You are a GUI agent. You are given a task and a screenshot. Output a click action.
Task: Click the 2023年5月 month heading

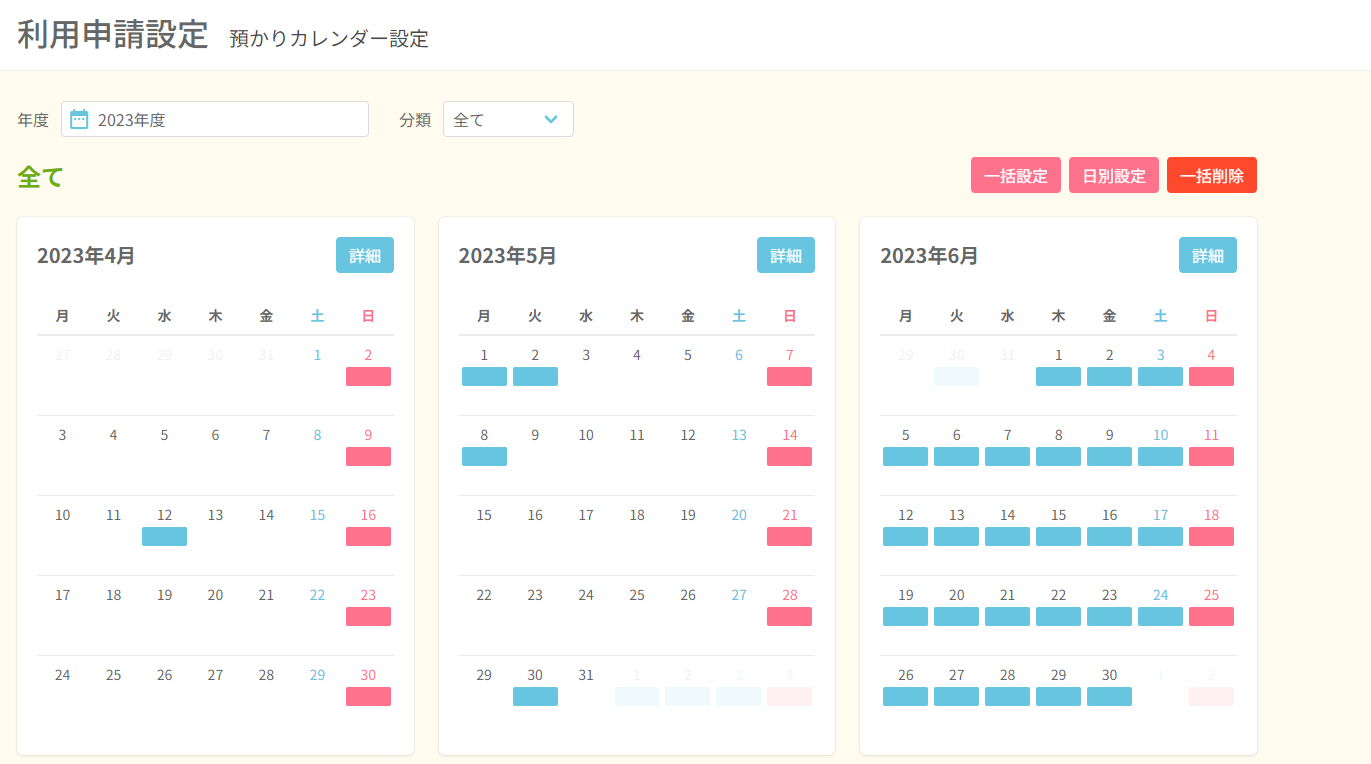coord(508,256)
